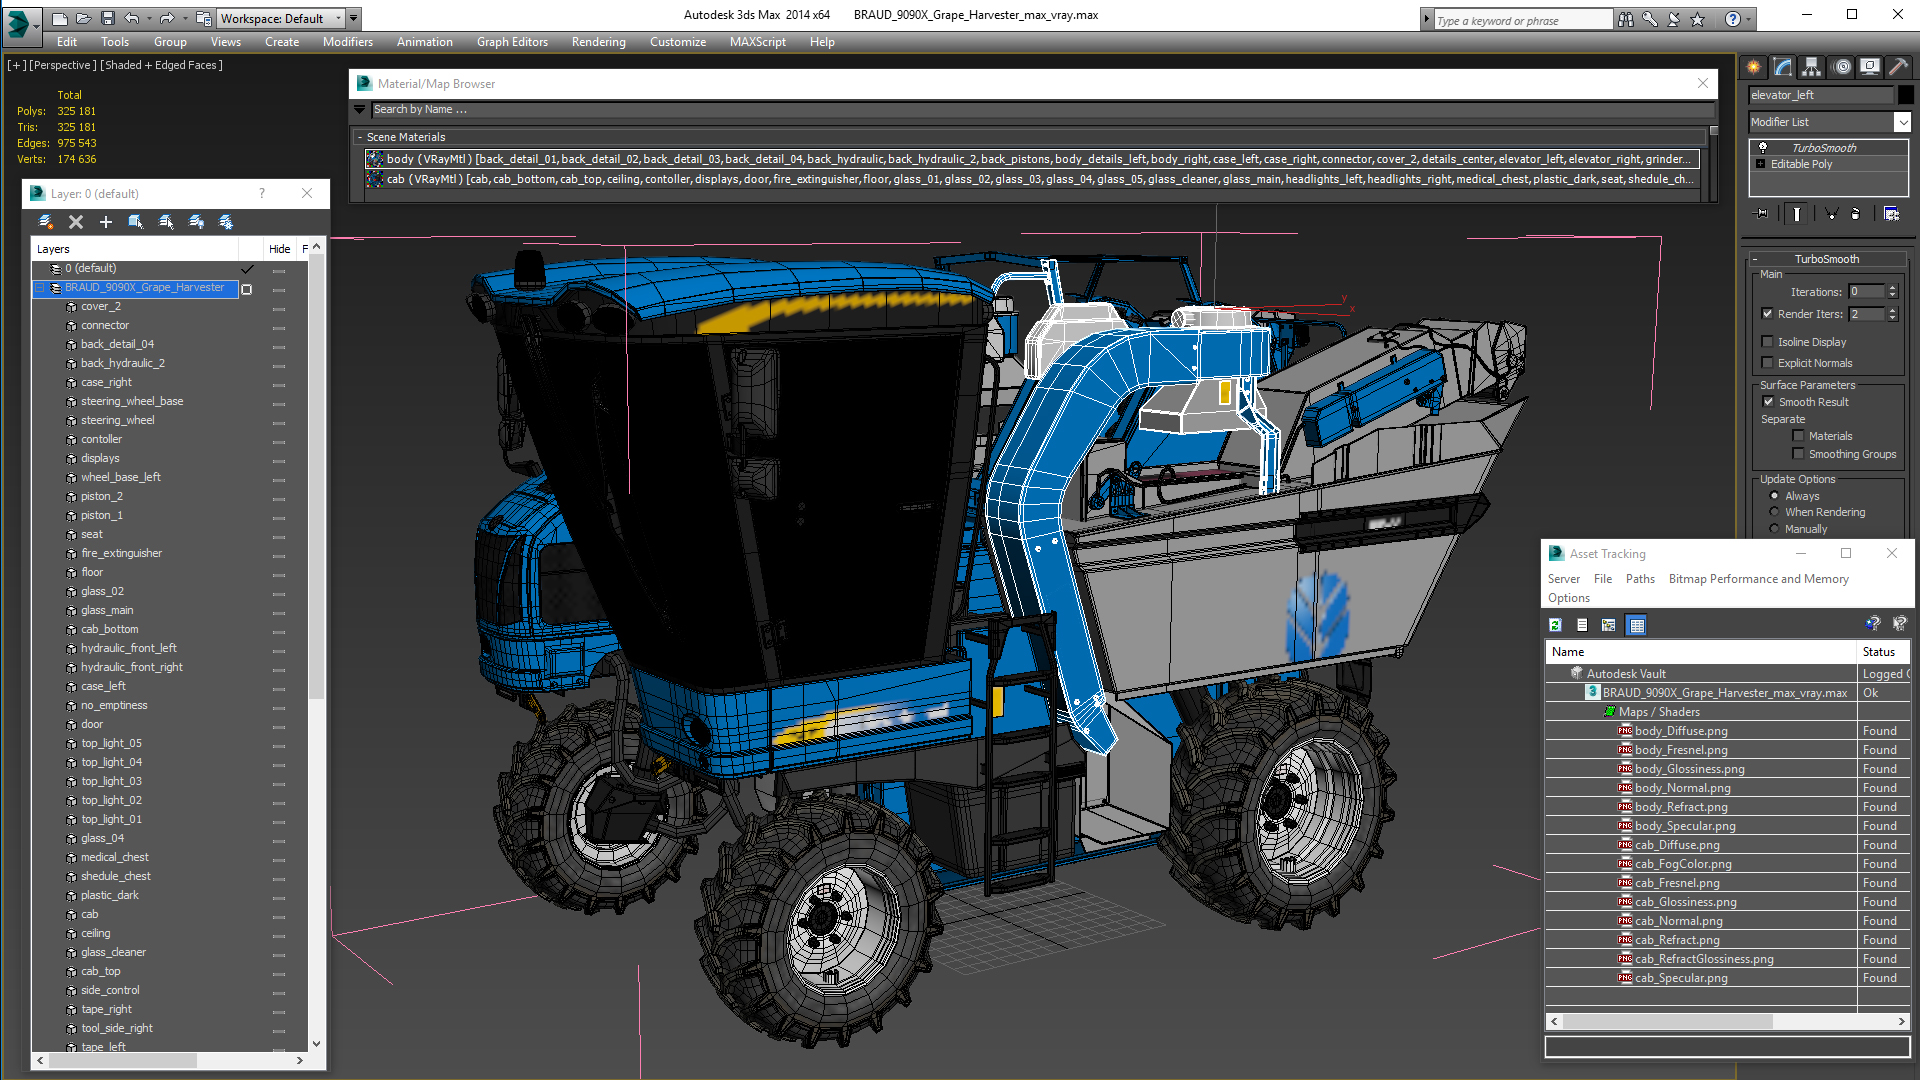Viewport: 1920px width, 1080px height.
Task: Click the Open File icon
Action: [x=84, y=18]
